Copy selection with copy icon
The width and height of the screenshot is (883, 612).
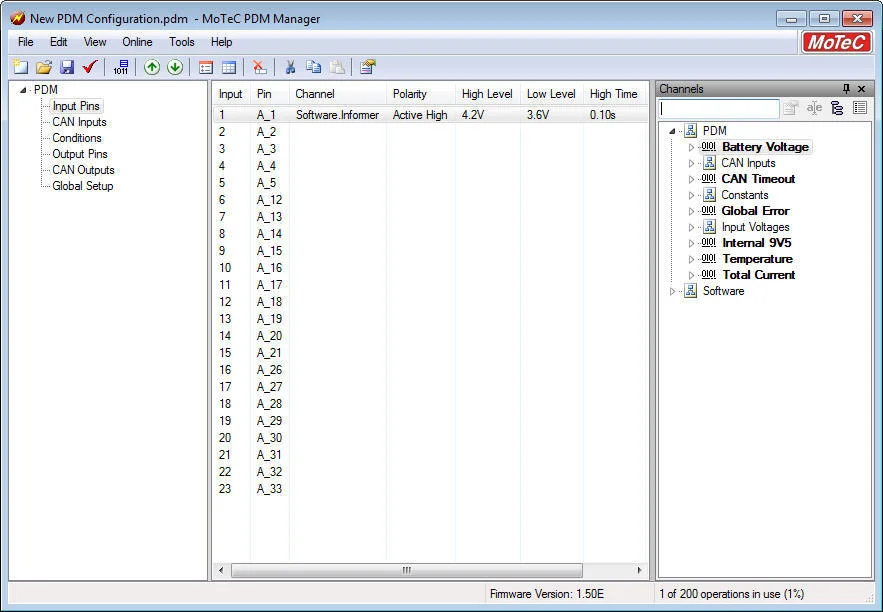[x=313, y=68]
